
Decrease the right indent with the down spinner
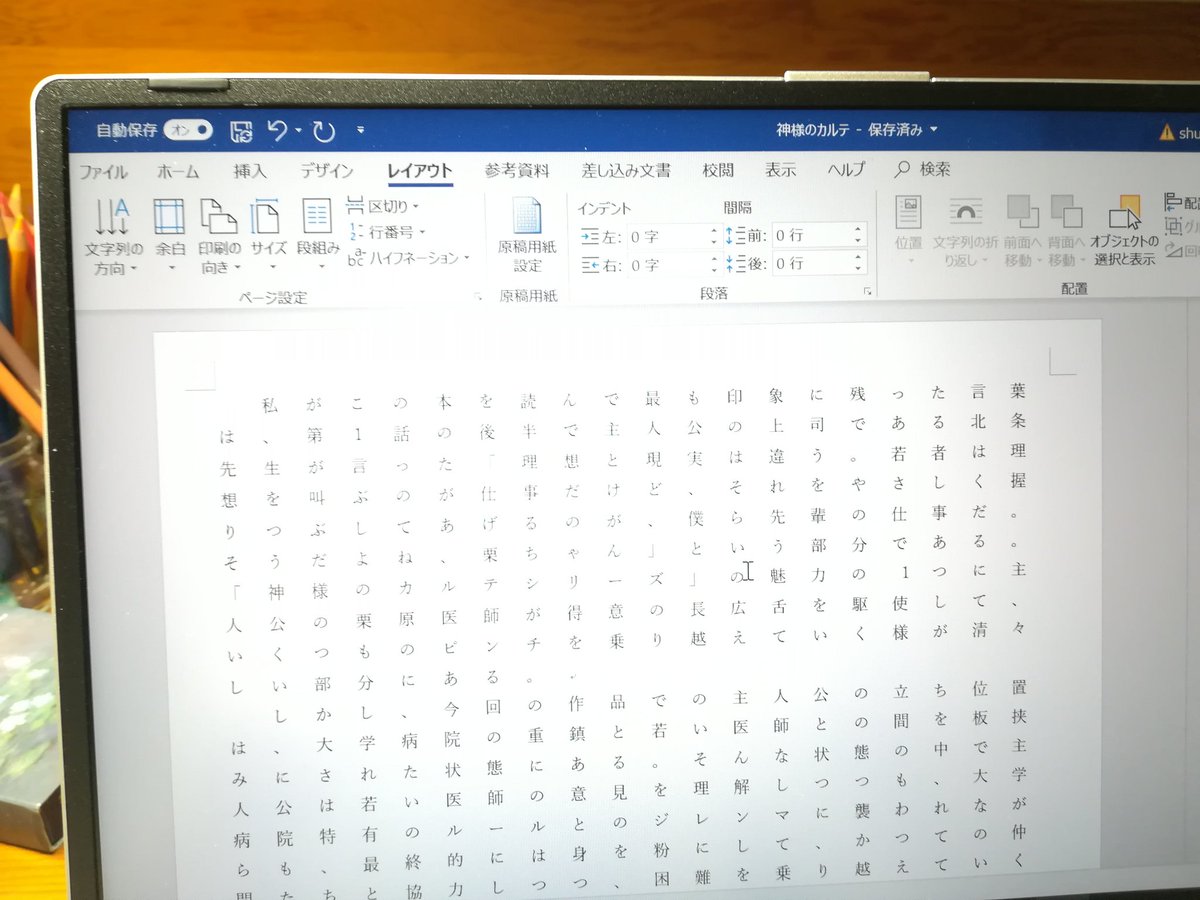coord(714,270)
